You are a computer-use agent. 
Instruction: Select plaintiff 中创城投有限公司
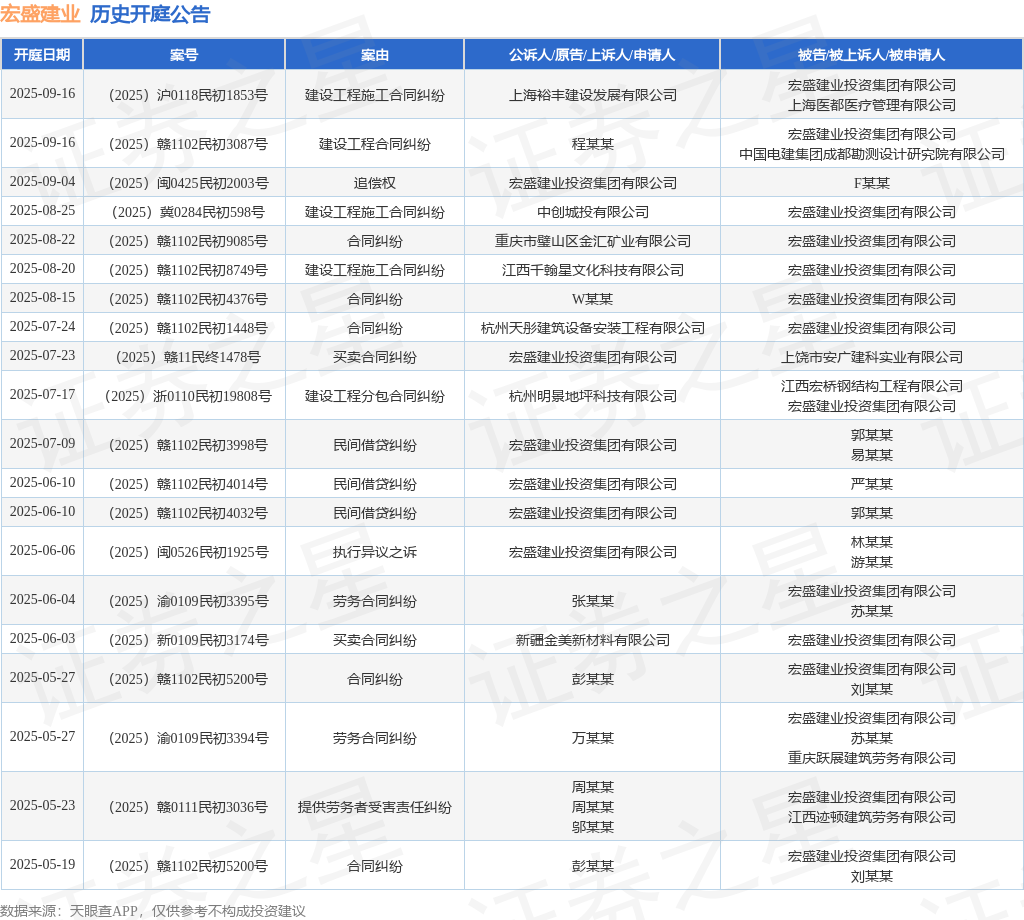pyautogui.click(x=592, y=212)
